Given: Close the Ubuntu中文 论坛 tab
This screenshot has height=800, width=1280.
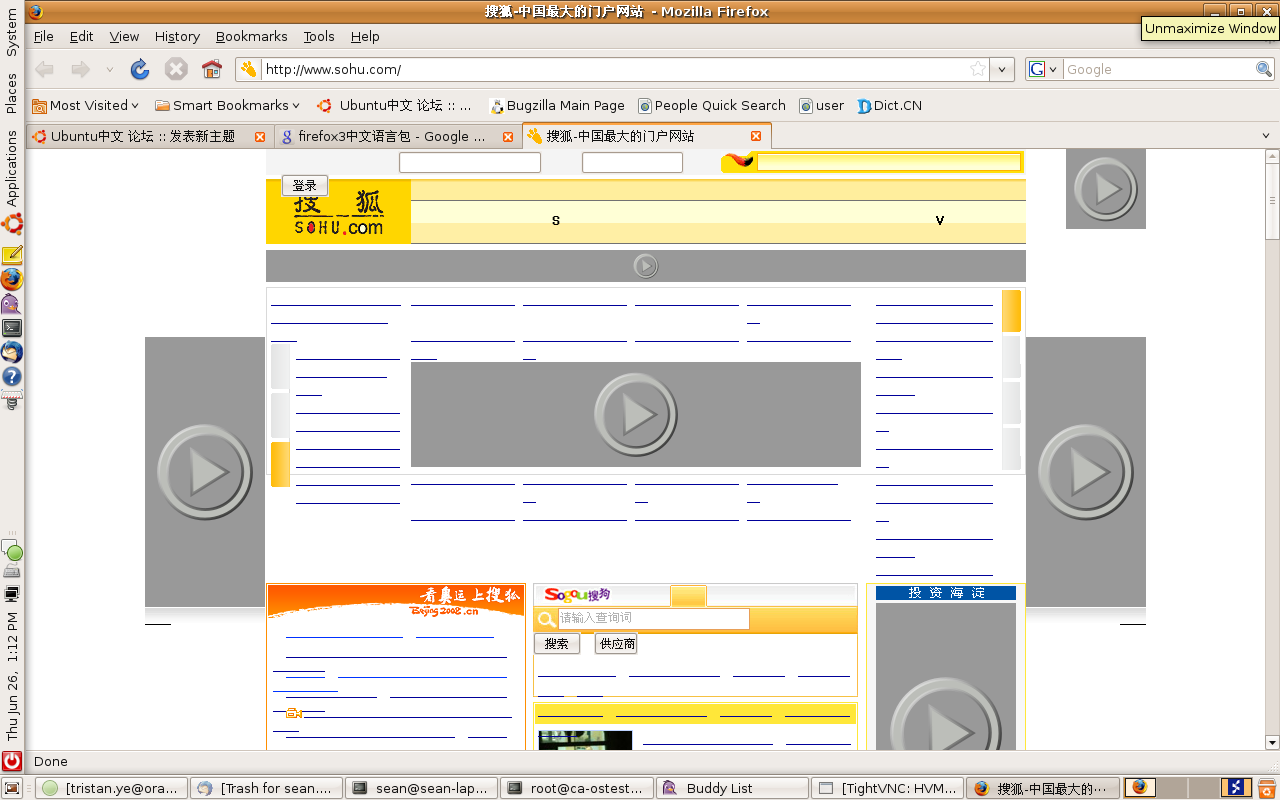Looking at the screenshot, I should (260, 136).
